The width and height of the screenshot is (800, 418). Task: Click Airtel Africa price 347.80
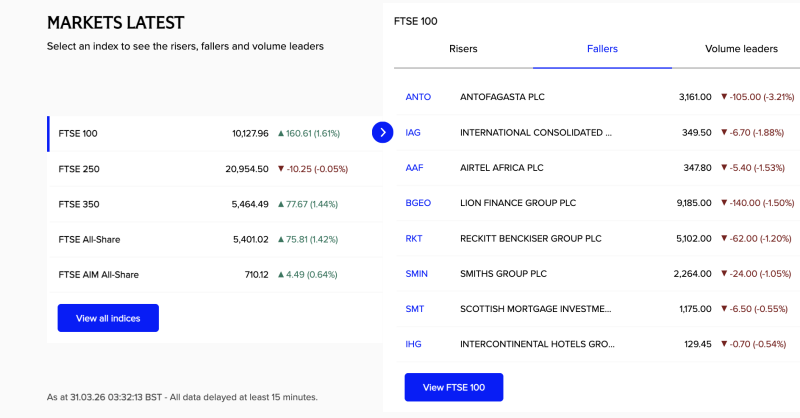coord(697,168)
